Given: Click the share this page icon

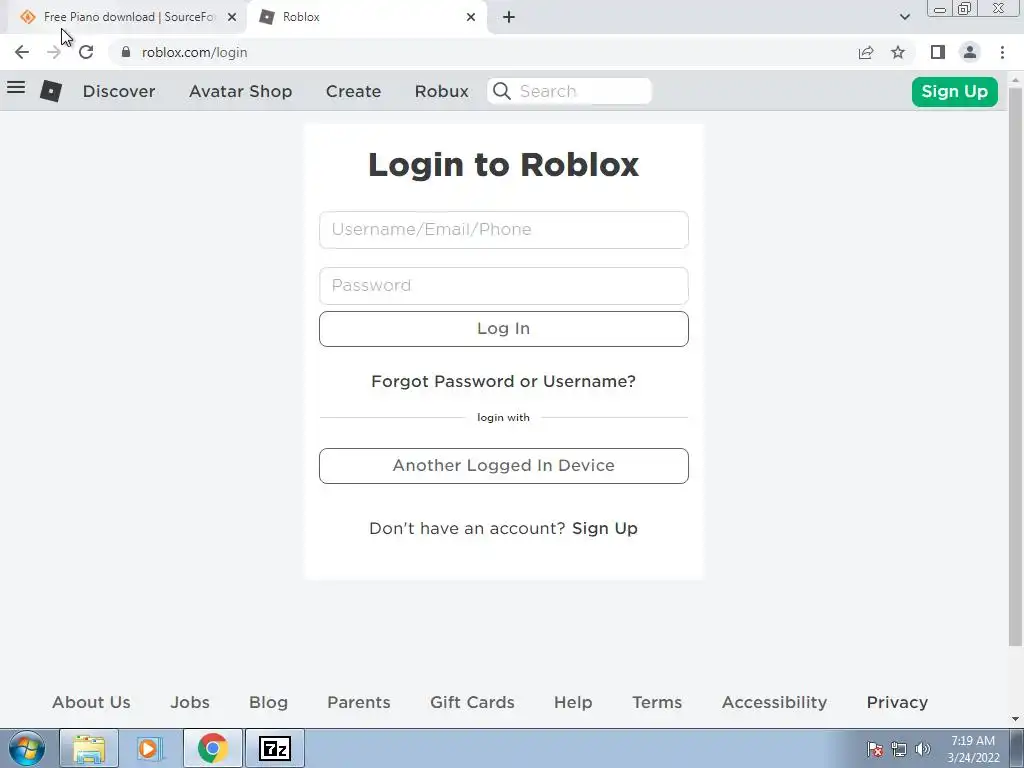Looking at the screenshot, I should click(866, 52).
